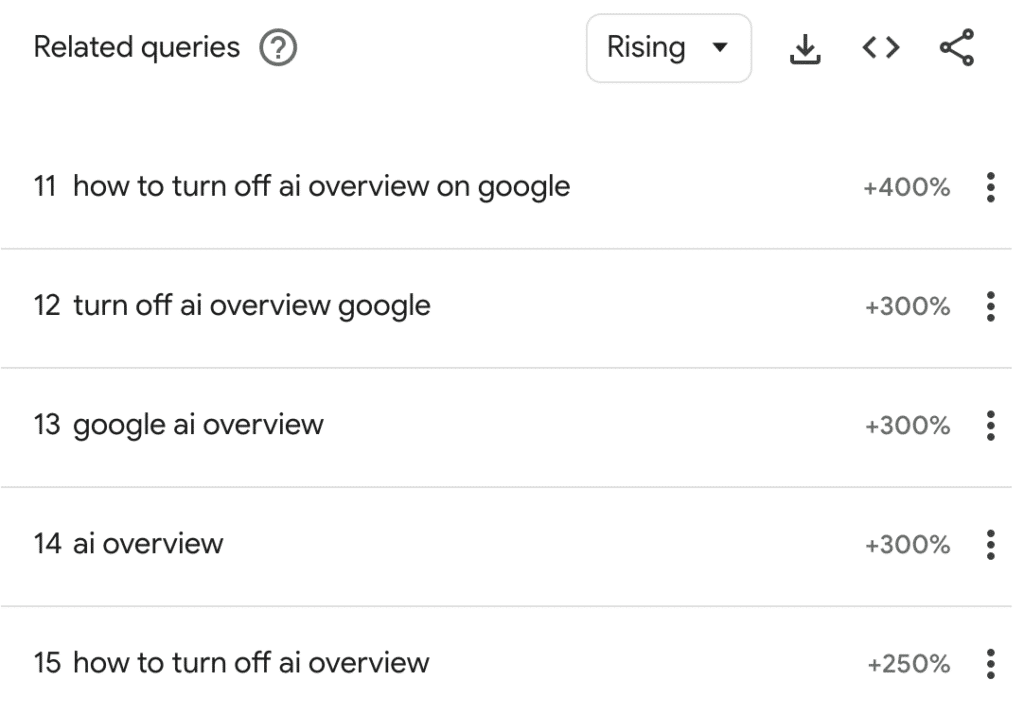Image resolution: width=1024 pixels, height=715 pixels.
Task: Click the +300% value for query 12
Action: pyautogui.click(x=908, y=306)
